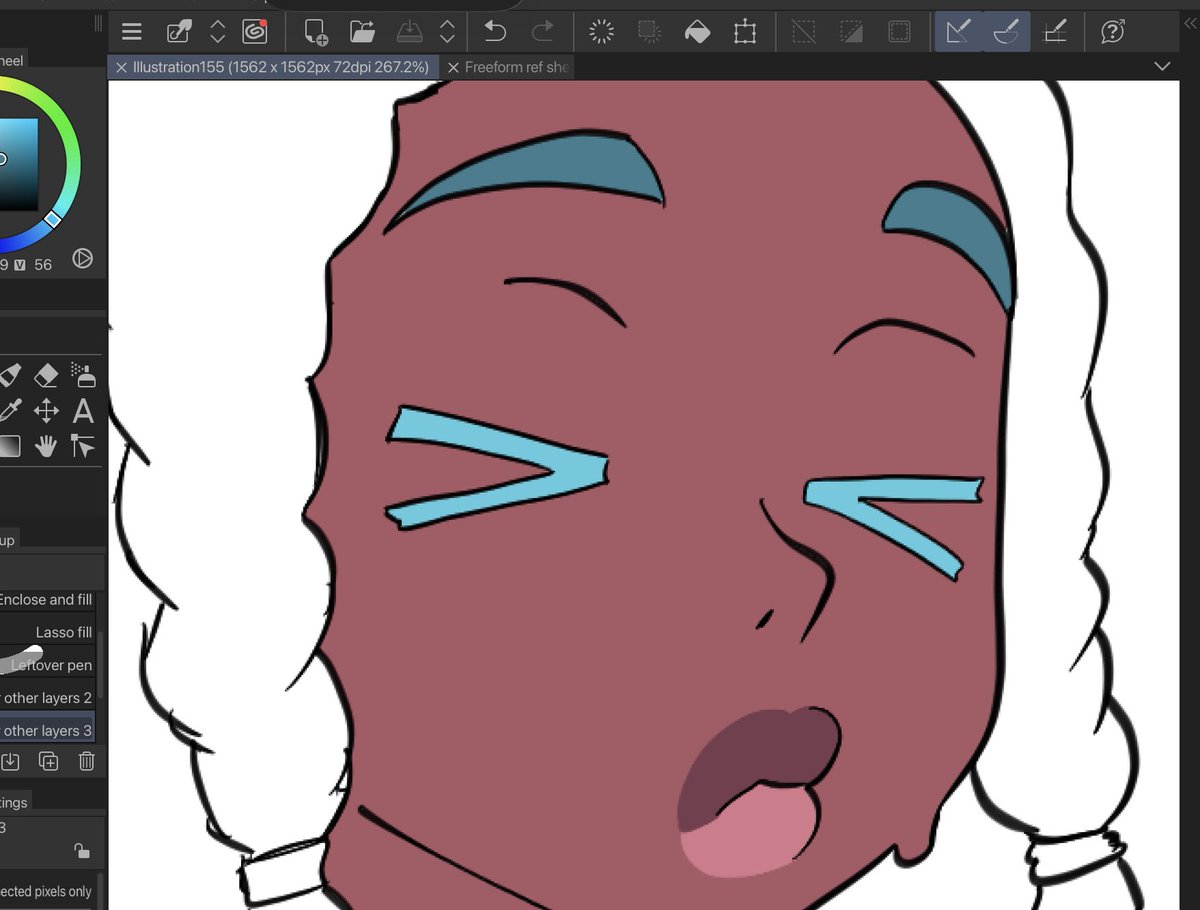Open the sub tool group tab
The width and height of the screenshot is (1200, 910).
click(x=8, y=540)
